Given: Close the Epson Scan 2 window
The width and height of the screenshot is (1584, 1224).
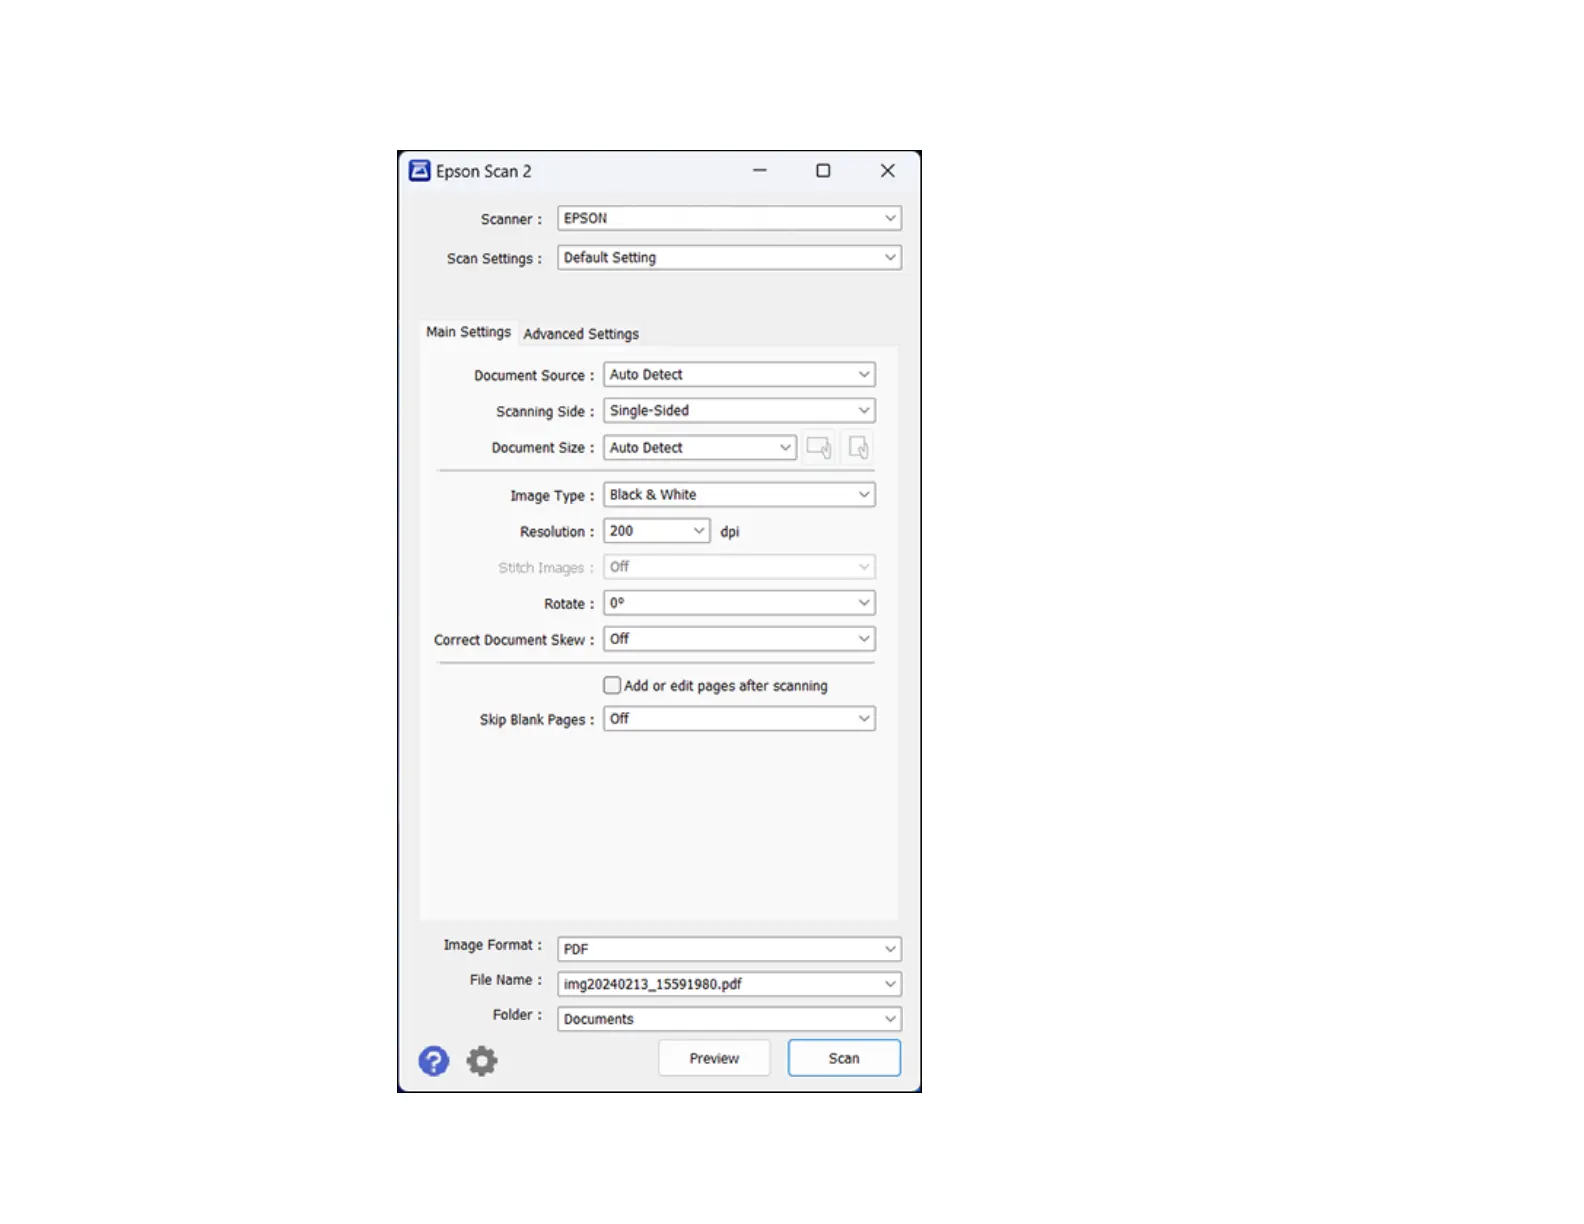Looking at the screenshot, I should click(887, 171).
